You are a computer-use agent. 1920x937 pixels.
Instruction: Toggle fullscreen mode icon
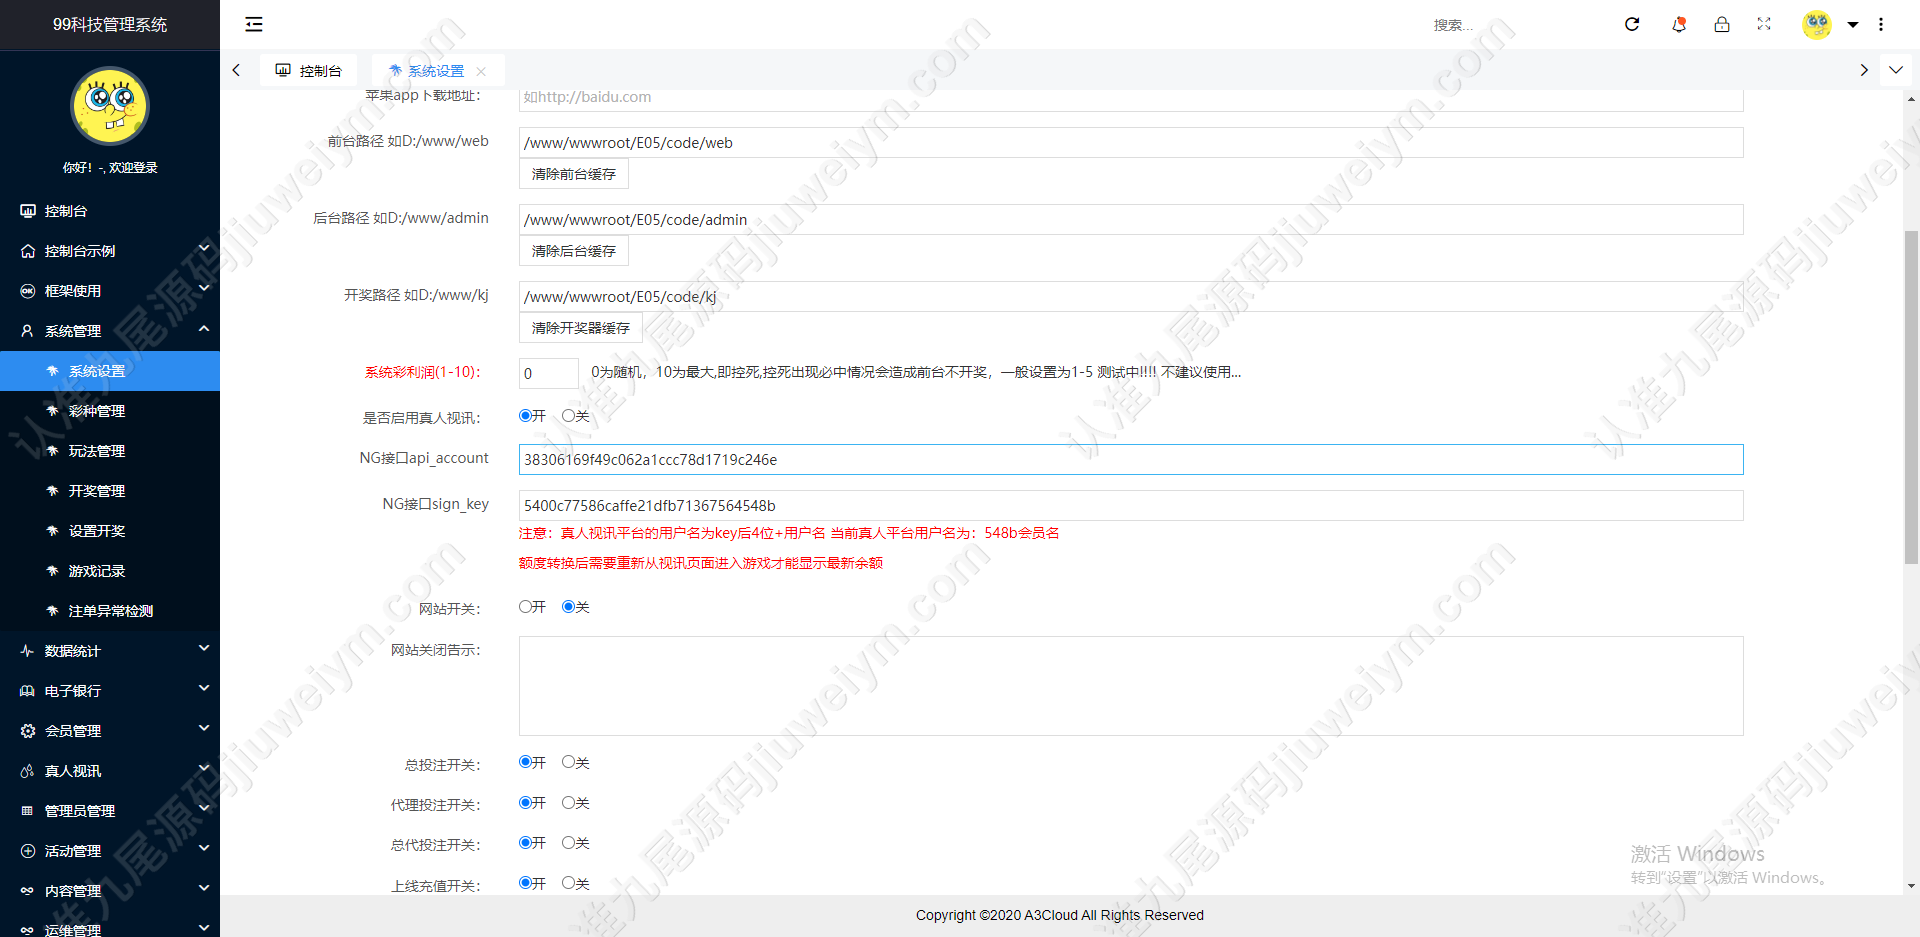pyautogui.click(x=1764, y=24)
